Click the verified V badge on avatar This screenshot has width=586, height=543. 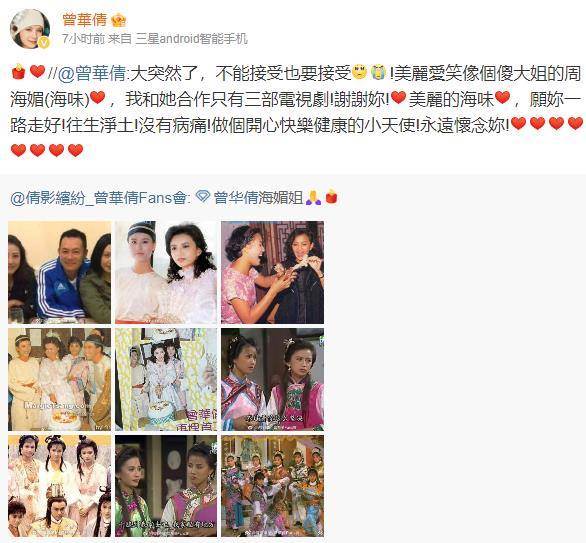[x=44, y=43]
